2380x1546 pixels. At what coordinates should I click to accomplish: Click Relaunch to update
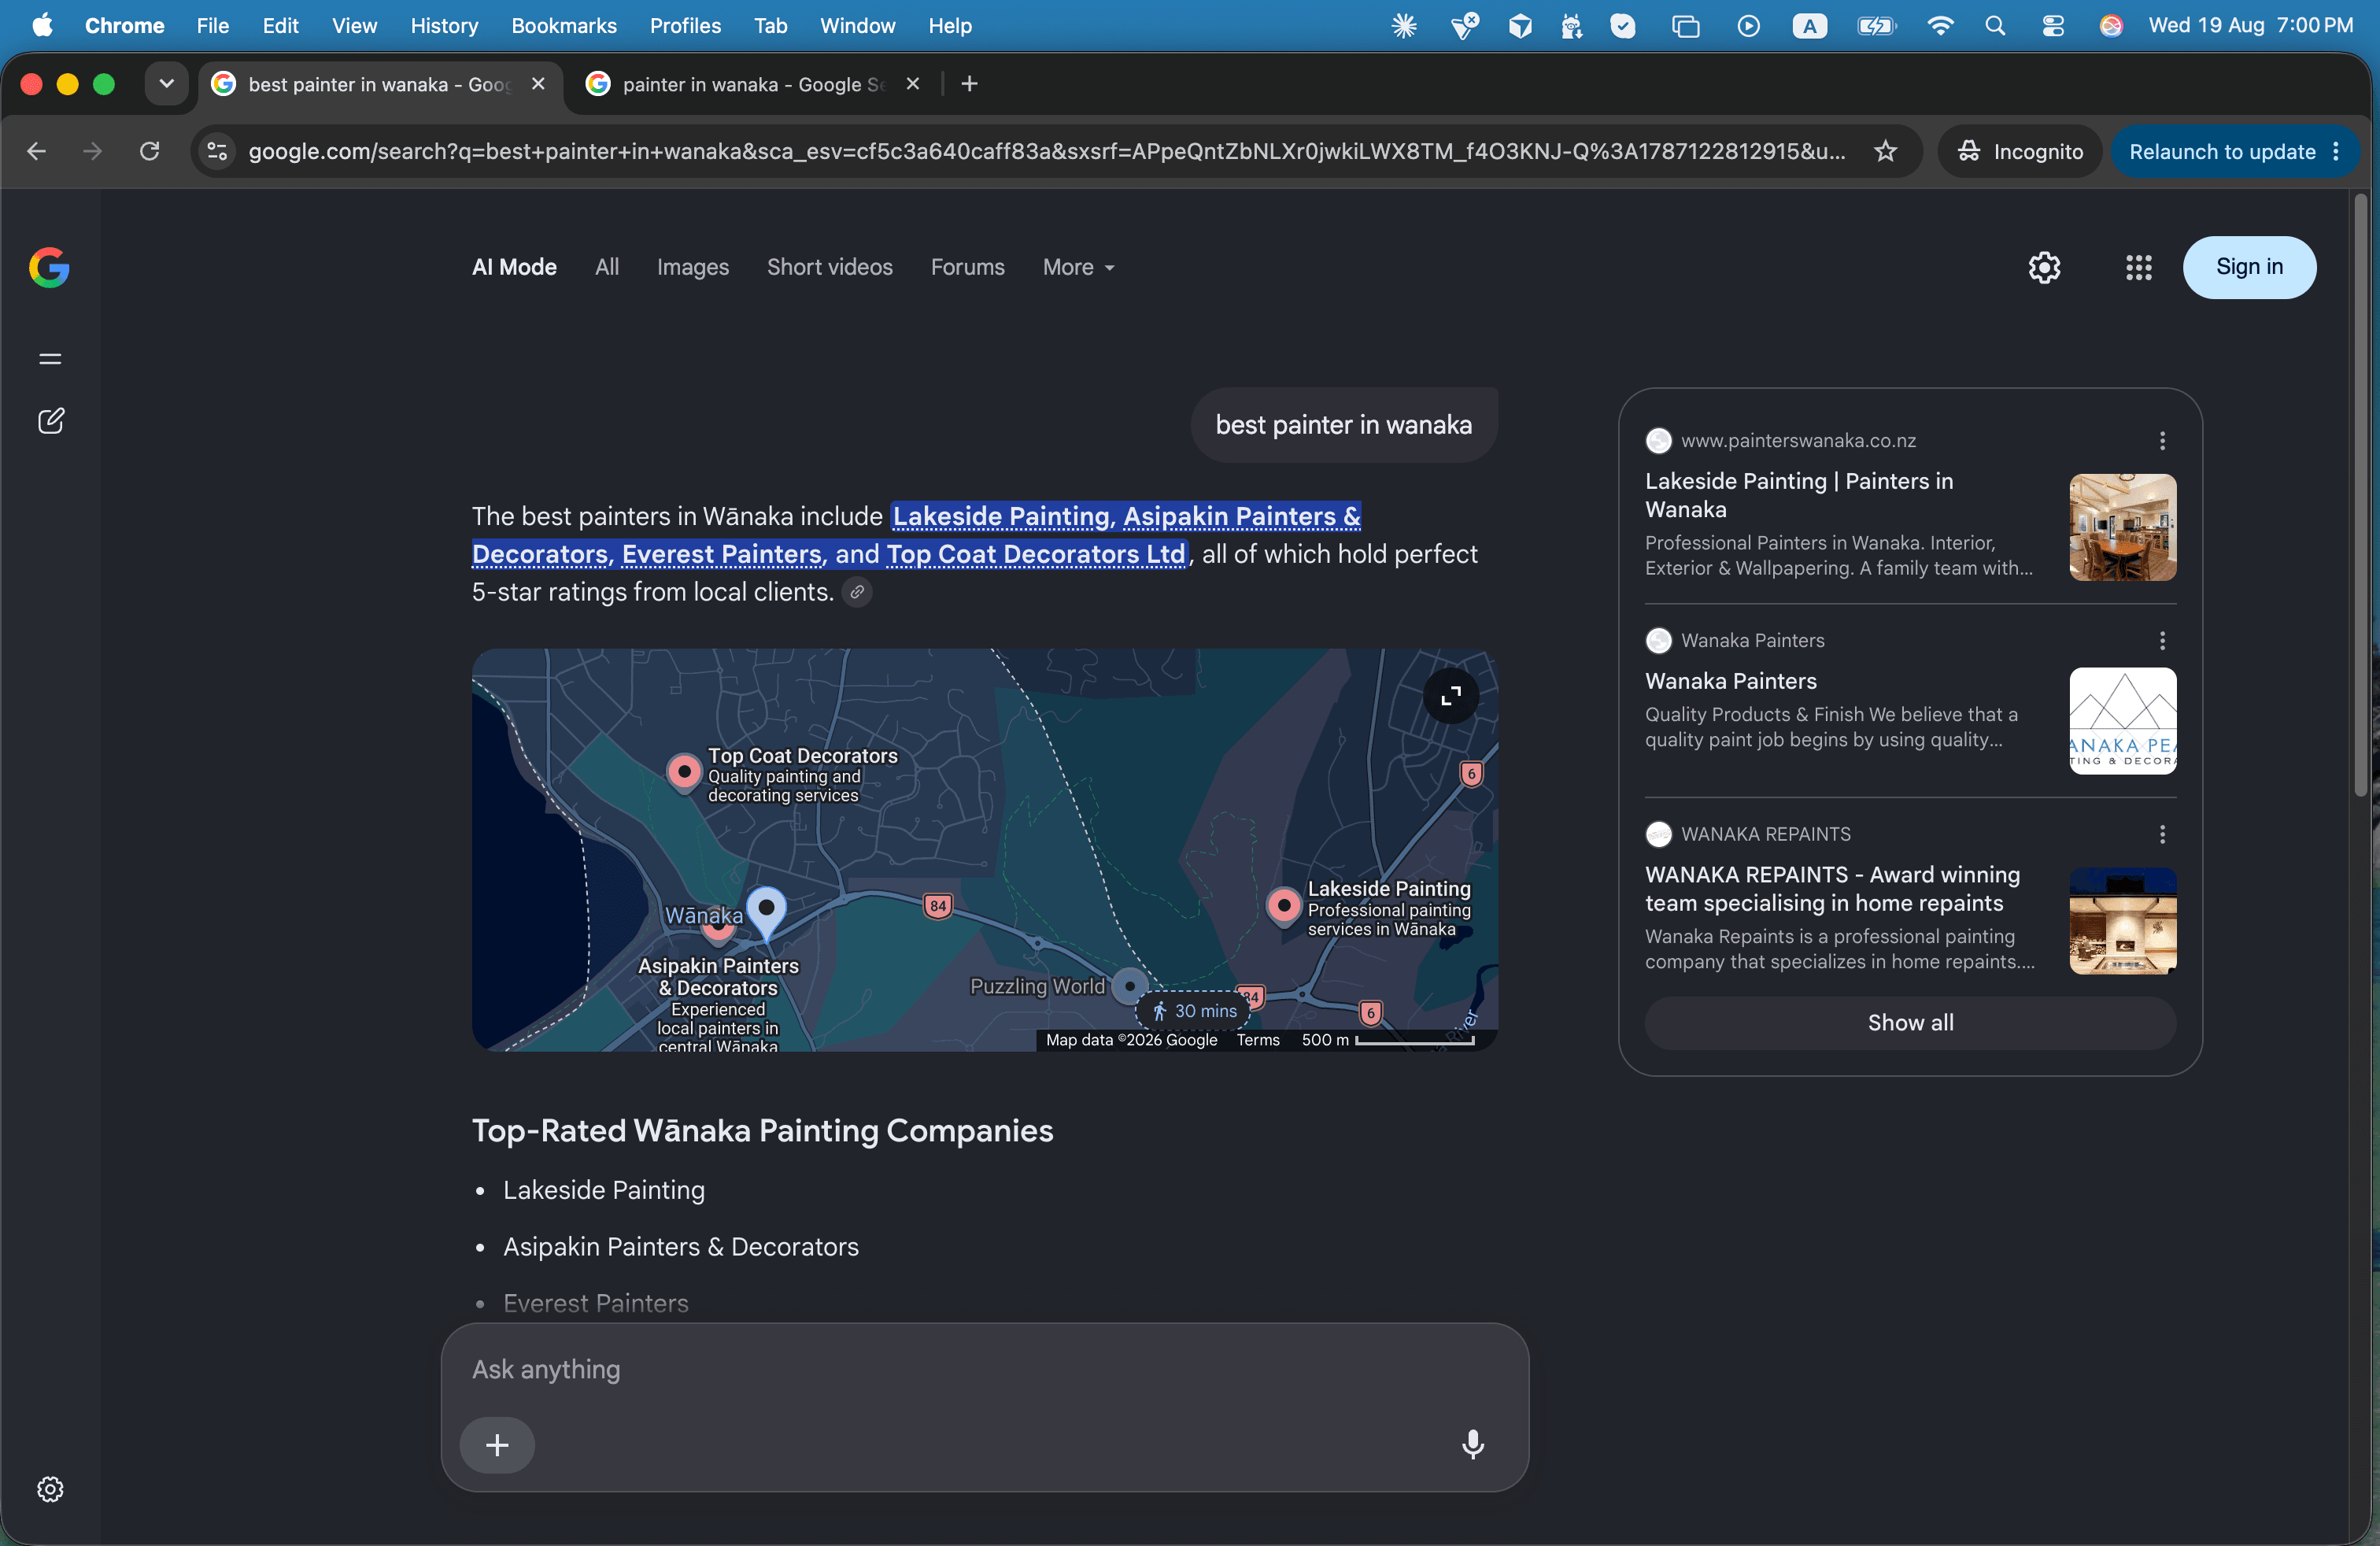pos(2221,151)
